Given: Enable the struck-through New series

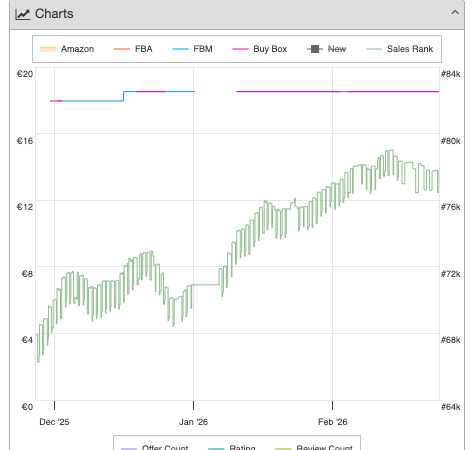Looking at the screenshot, I should (326, 49).
